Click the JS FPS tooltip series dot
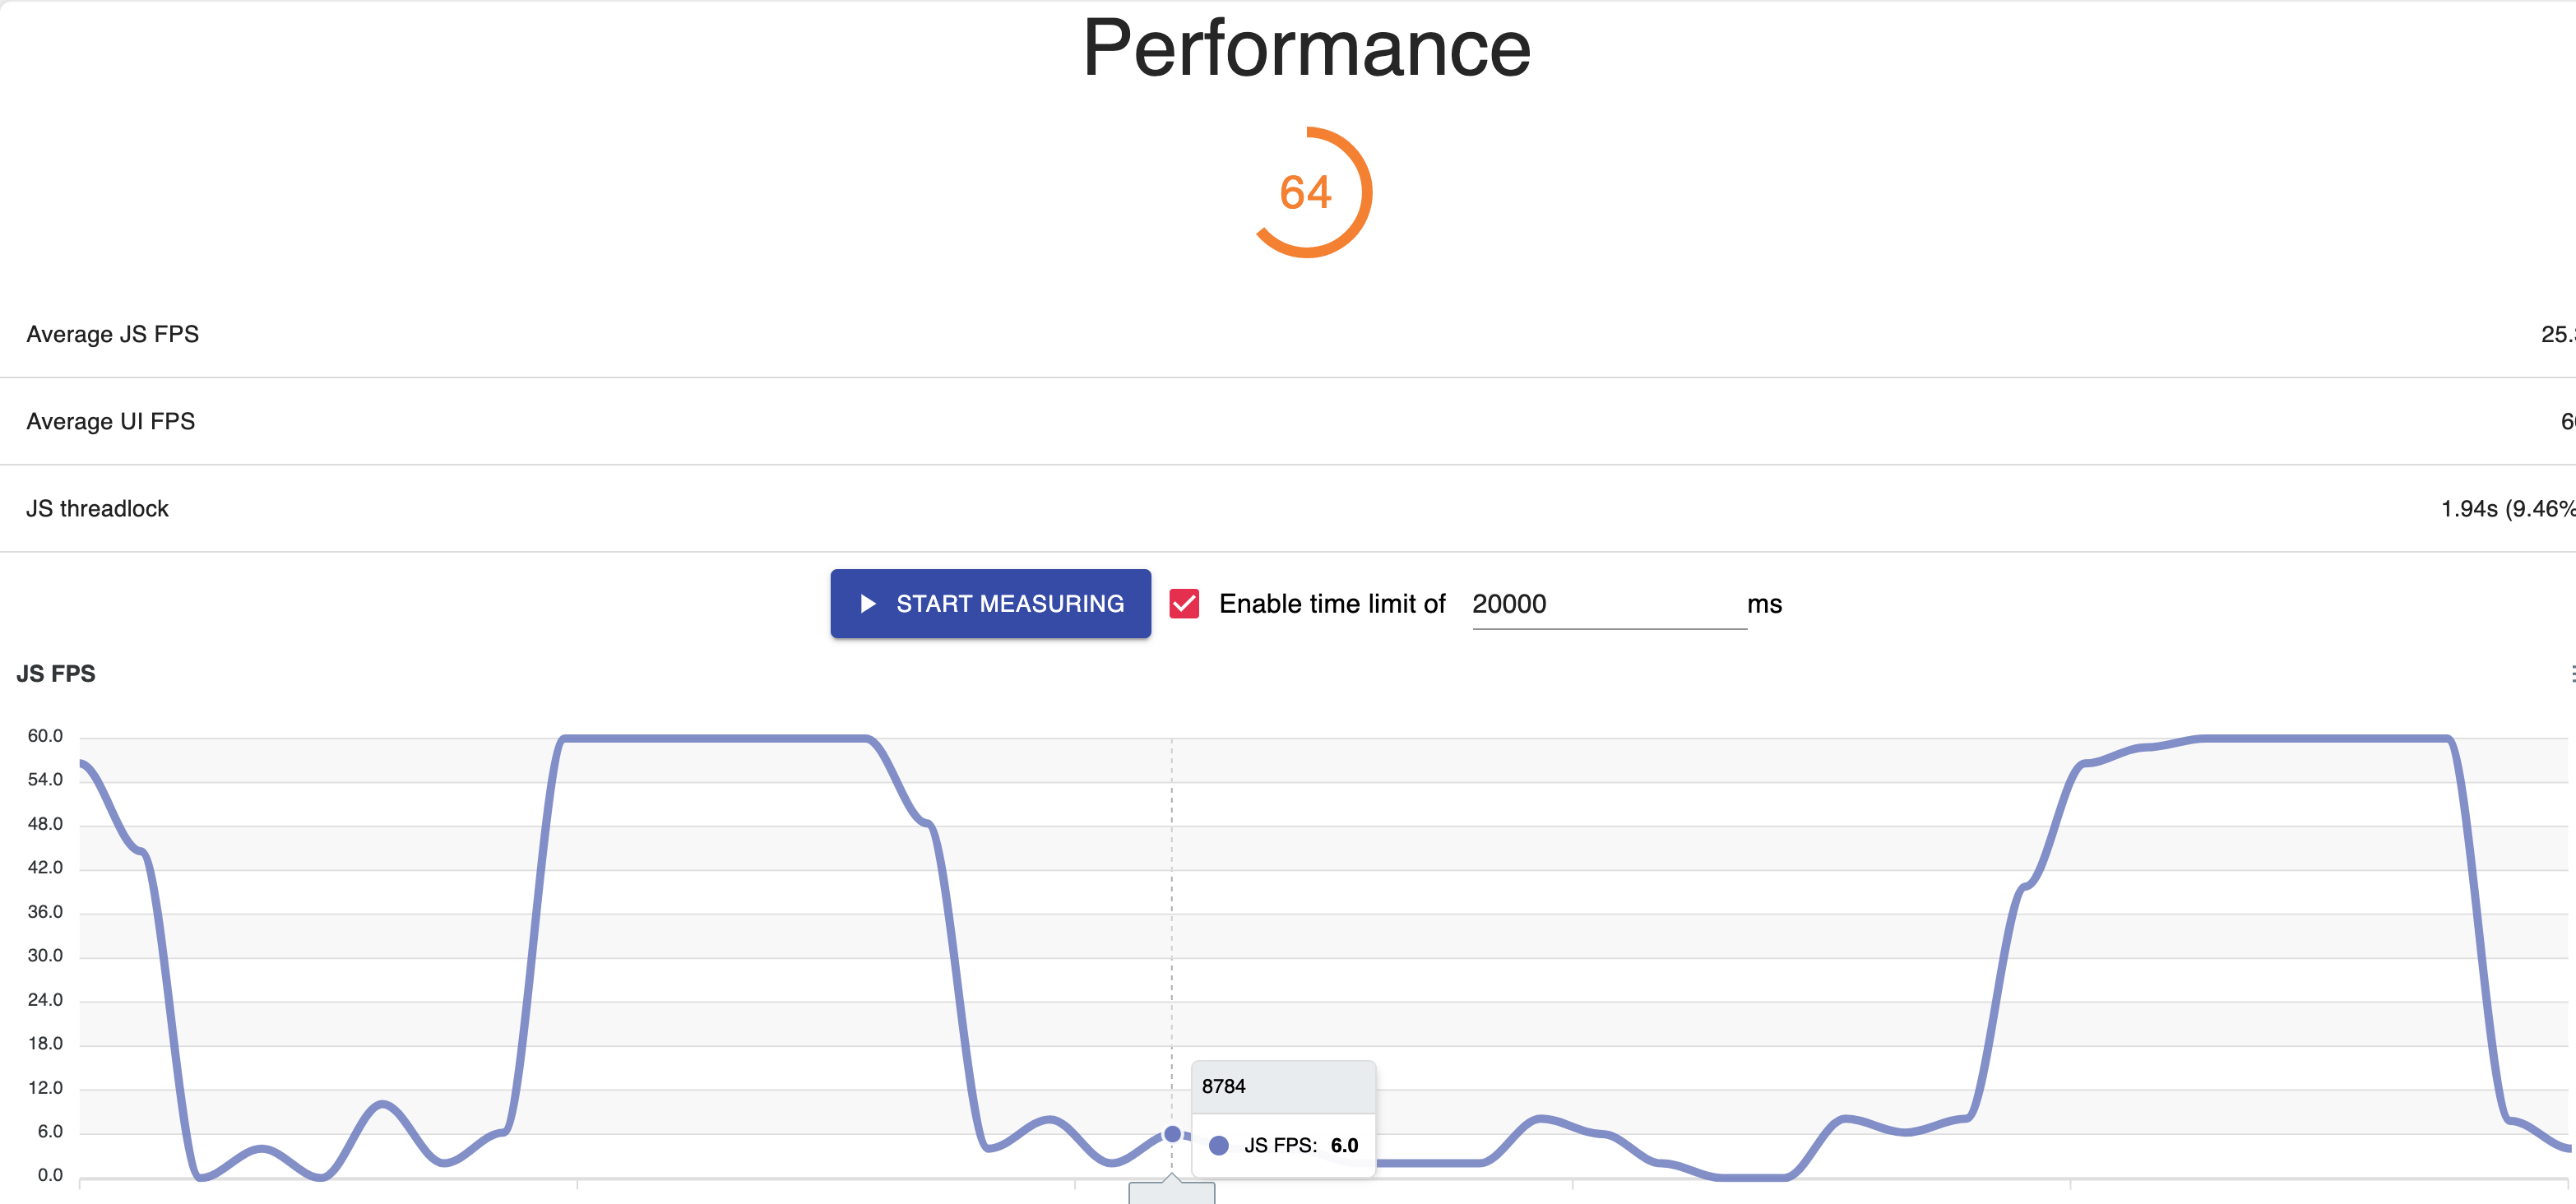This screenshot has height=1204, width=2576. tap(1218, 1145)
